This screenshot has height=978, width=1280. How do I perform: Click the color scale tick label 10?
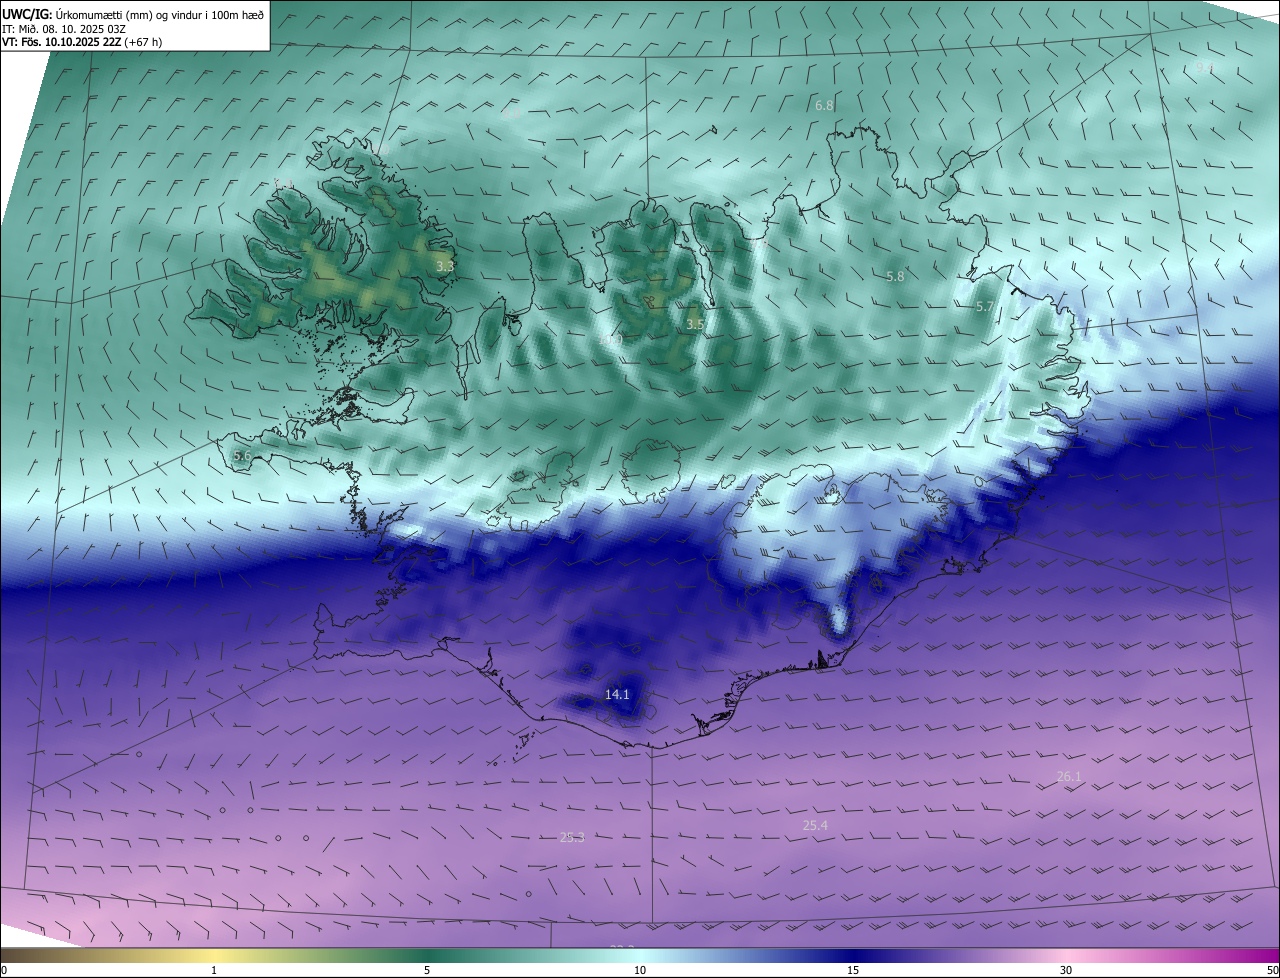click(x=640, y=970)
